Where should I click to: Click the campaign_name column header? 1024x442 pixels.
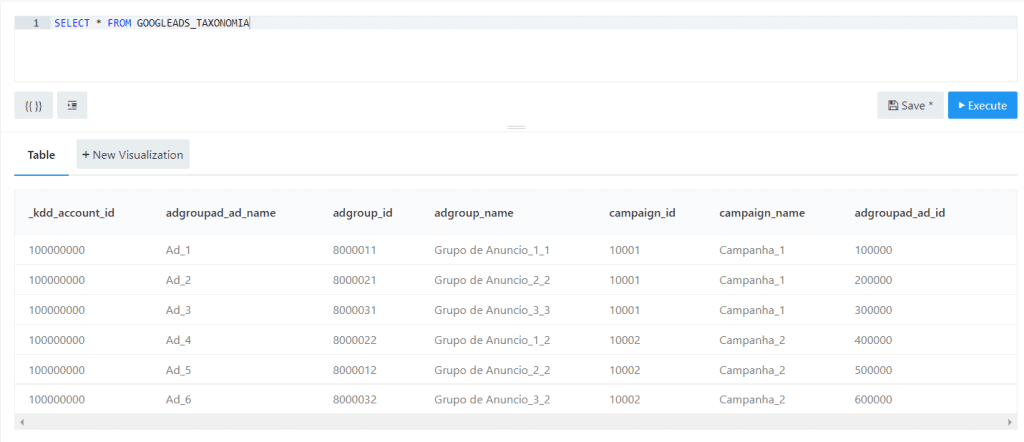[x=761, y=212]
